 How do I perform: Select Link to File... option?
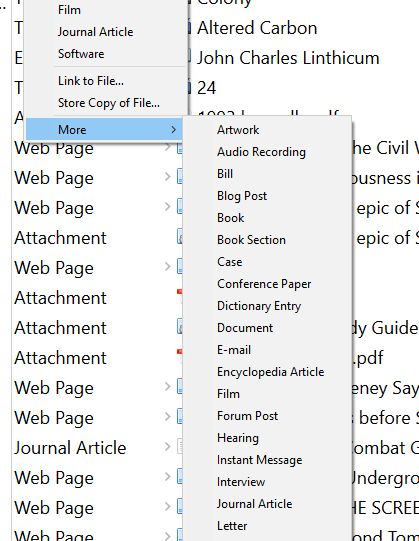[91, 81]
